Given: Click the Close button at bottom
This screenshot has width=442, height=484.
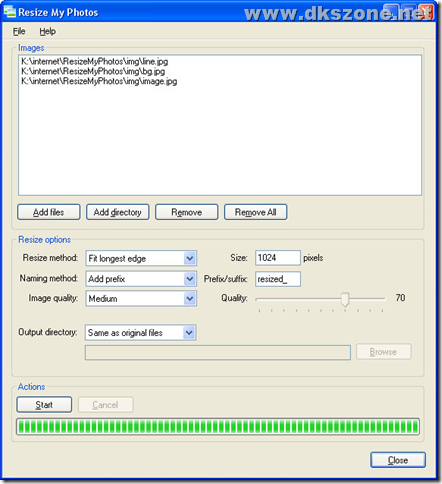Looking at the screenshot, I should (x=398, y=460).
